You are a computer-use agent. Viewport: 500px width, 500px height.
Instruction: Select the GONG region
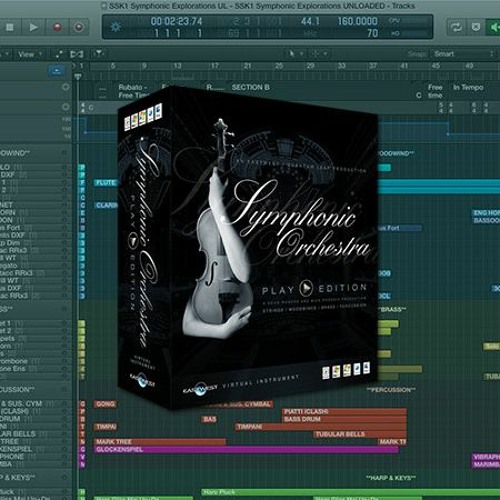tap(105, 404)
